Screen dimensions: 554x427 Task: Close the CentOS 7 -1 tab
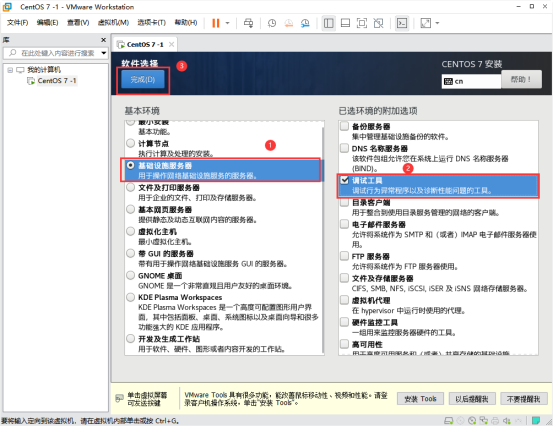171,45
